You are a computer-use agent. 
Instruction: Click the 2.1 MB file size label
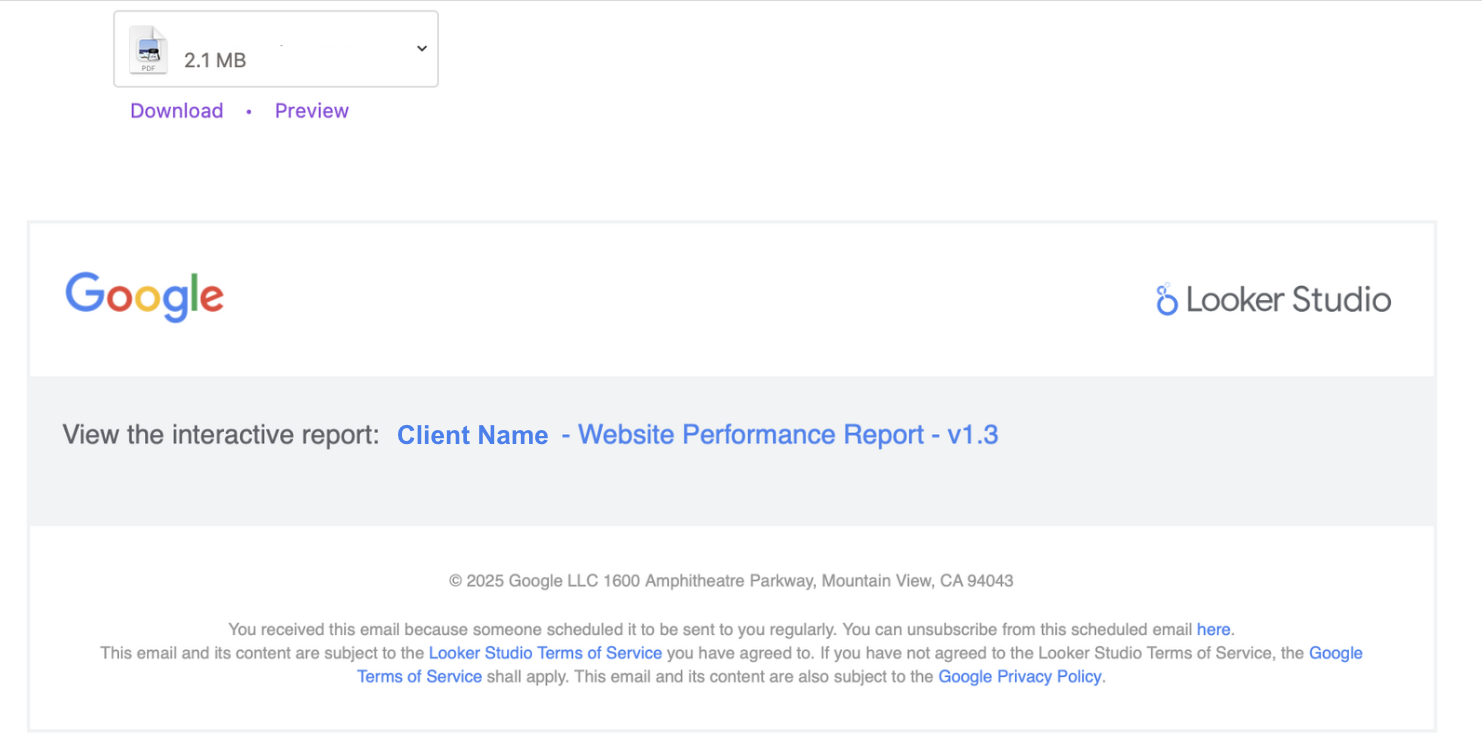[x=215, y=60]
